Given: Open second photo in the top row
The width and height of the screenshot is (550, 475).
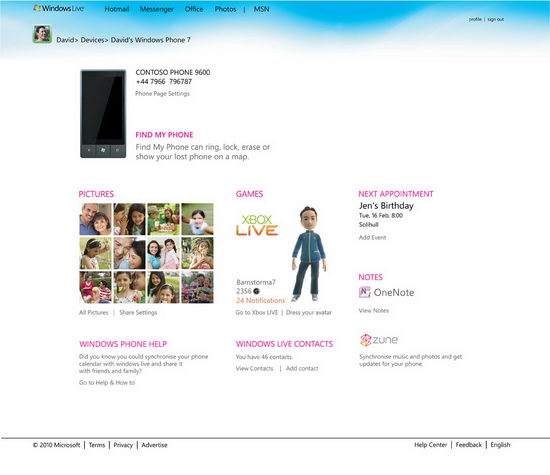Looking at the screenshot, I should coord(129,219).
